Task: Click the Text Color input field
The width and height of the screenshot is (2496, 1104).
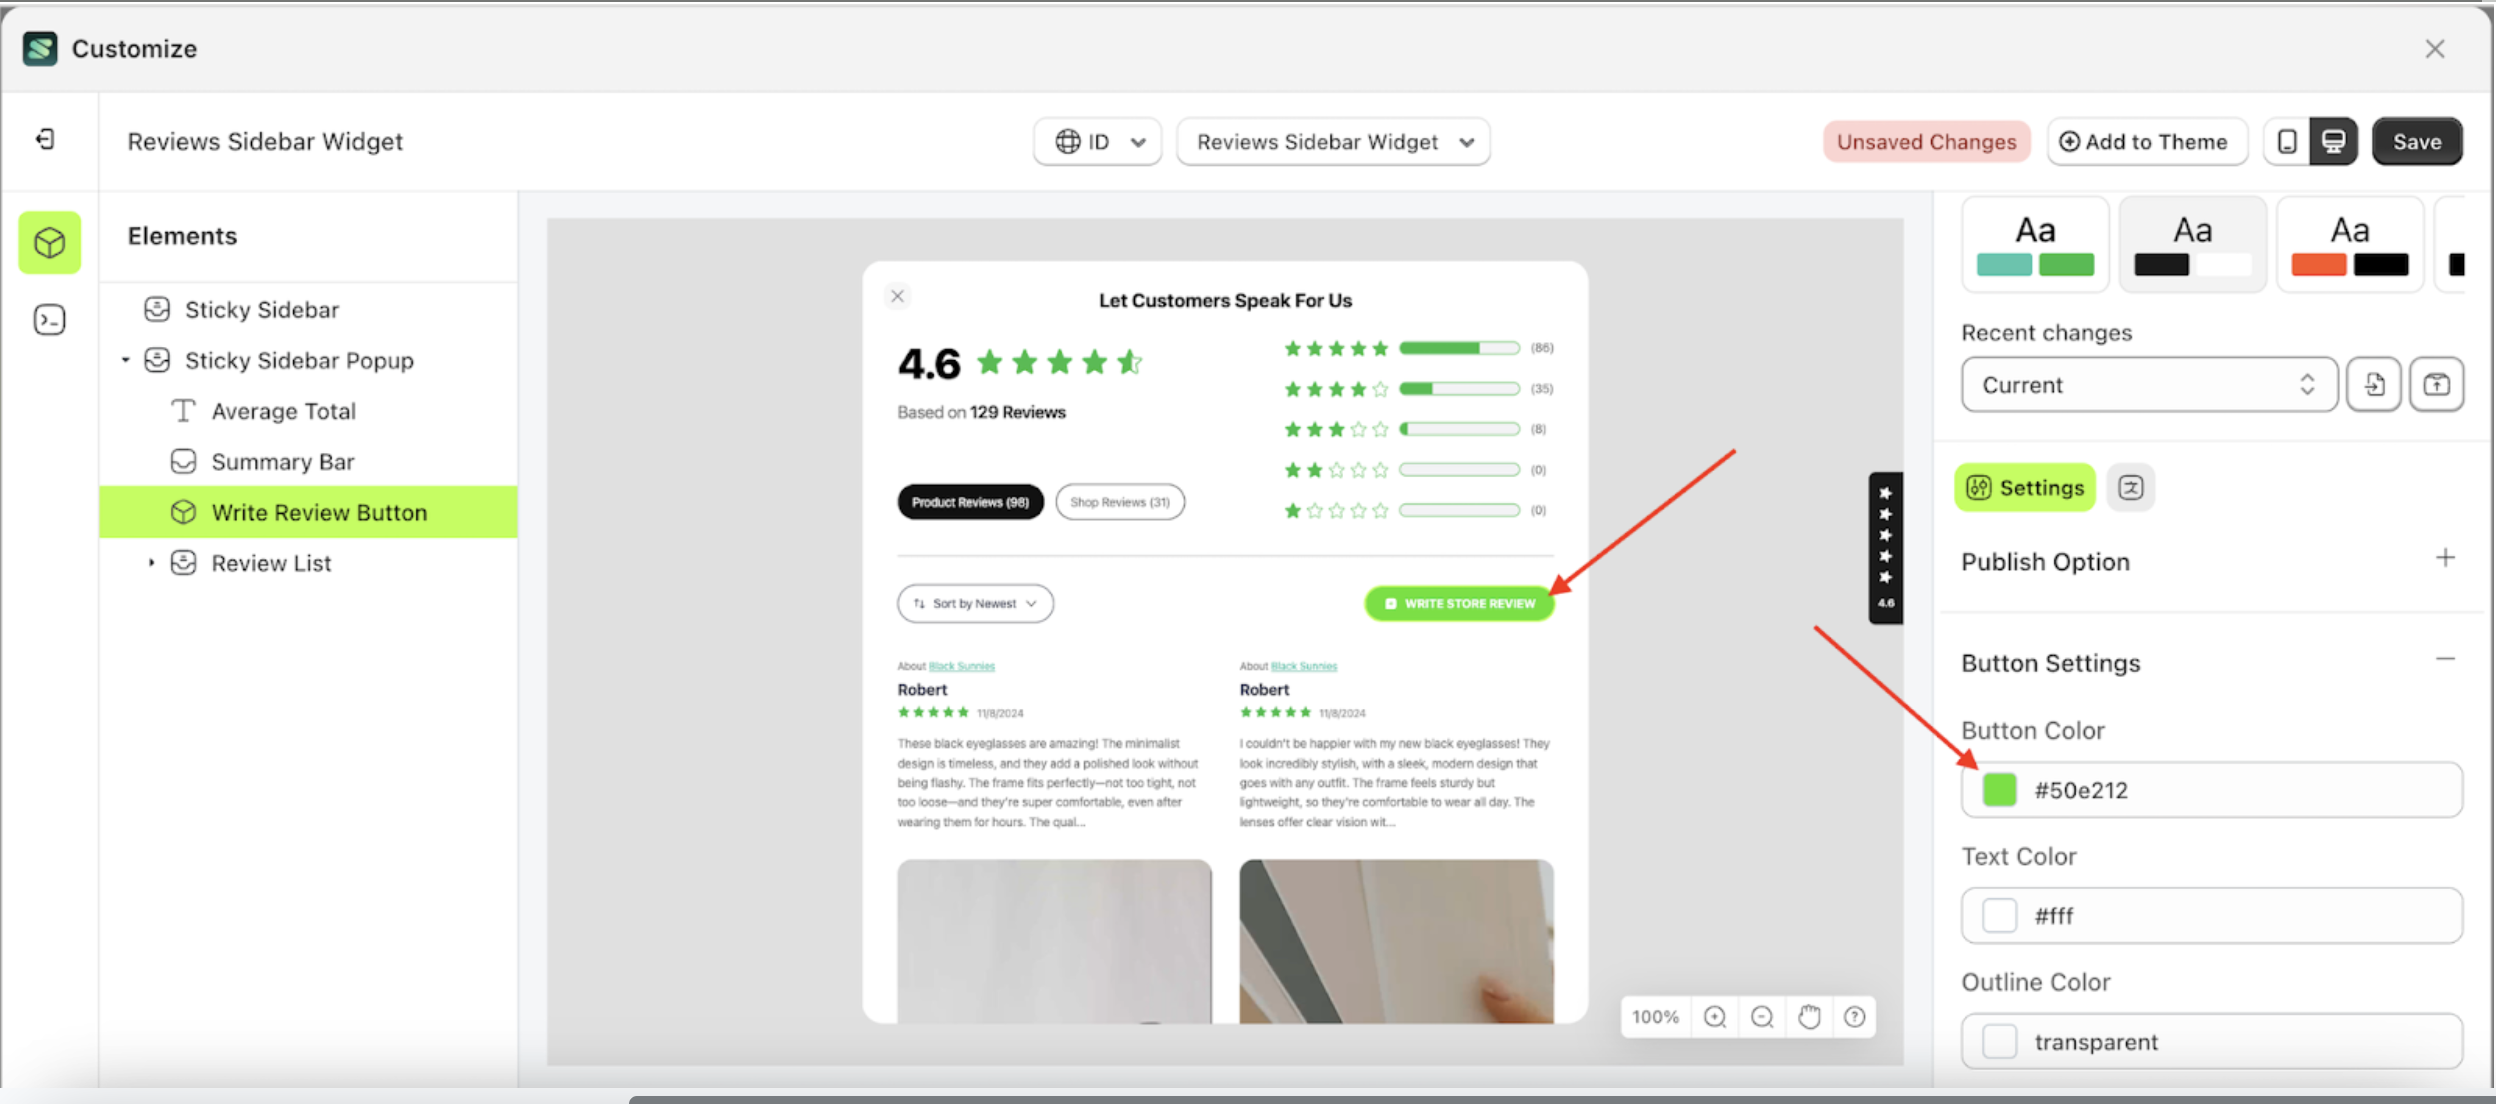Action: click(x=2240, y=916)
